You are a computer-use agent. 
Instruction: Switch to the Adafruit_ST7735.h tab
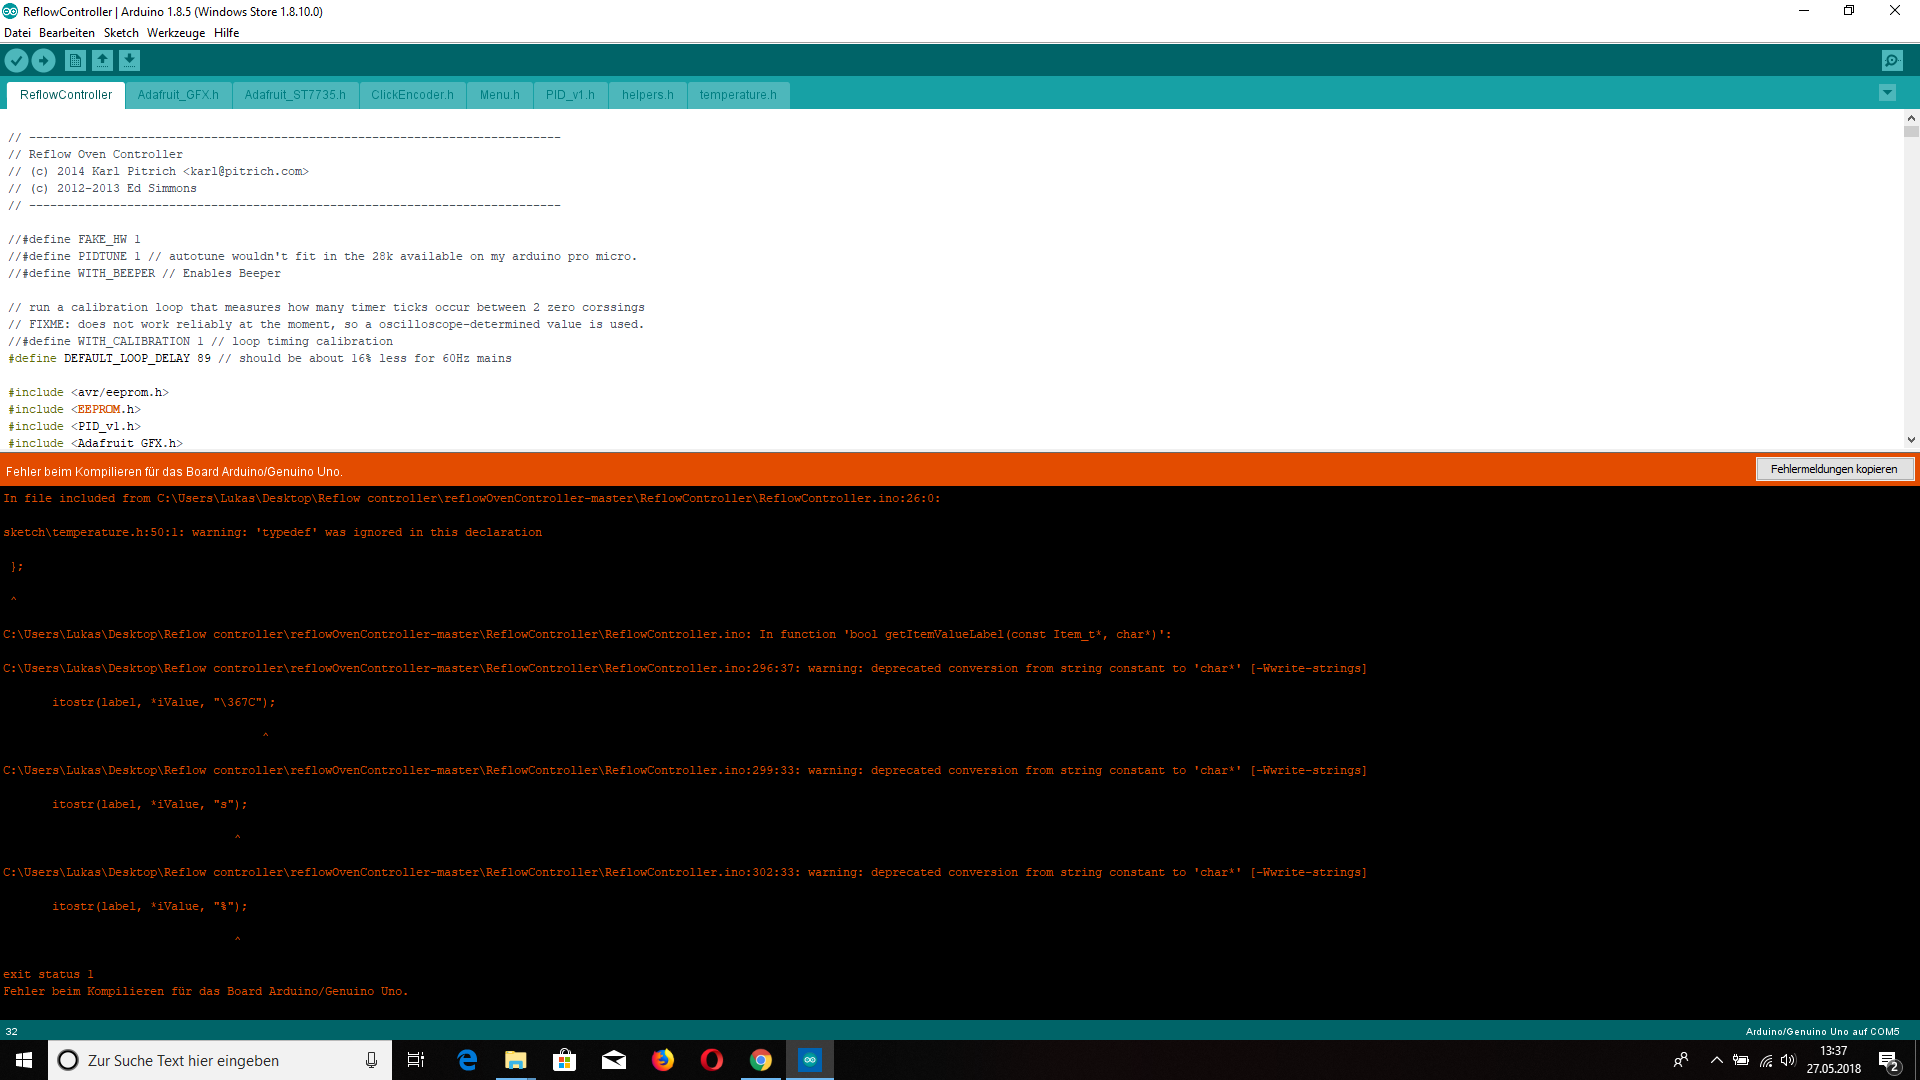pos(295,95)
